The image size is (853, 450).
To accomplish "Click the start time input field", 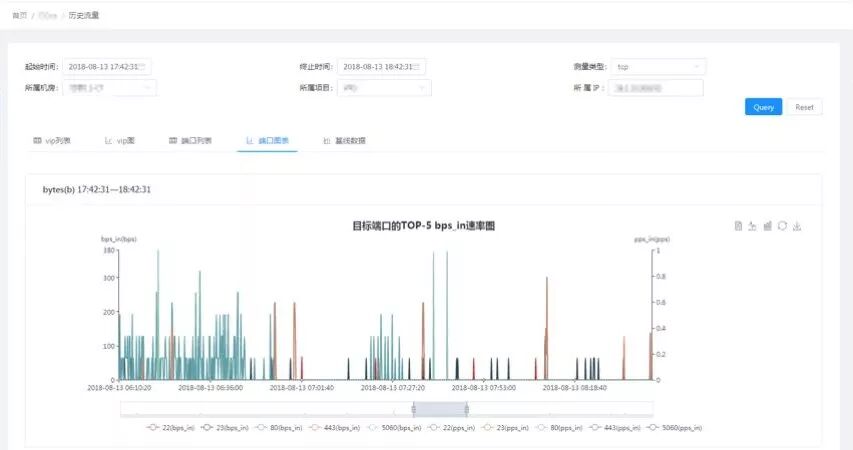I will coord(107,67).
